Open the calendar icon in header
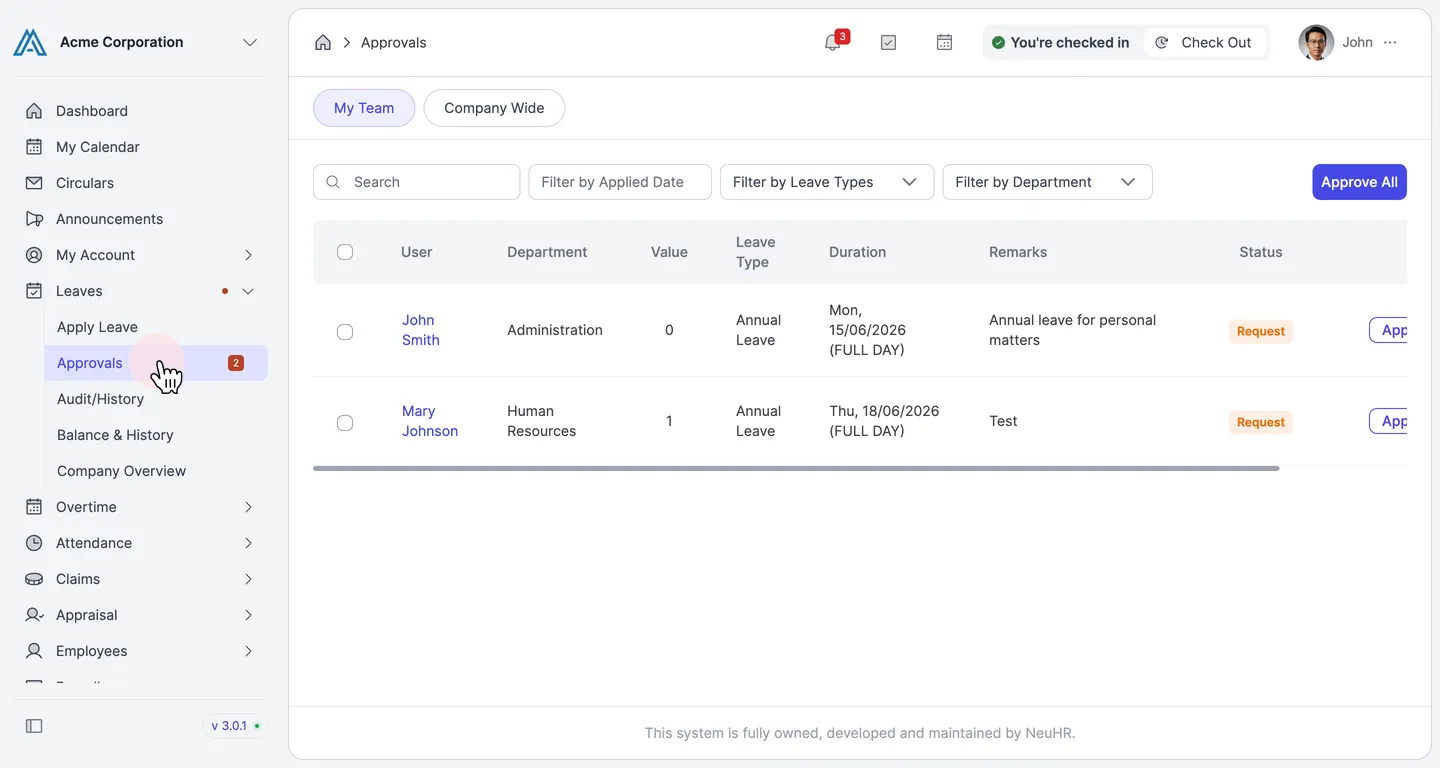The image size is (1440, 768). point(944,42)
